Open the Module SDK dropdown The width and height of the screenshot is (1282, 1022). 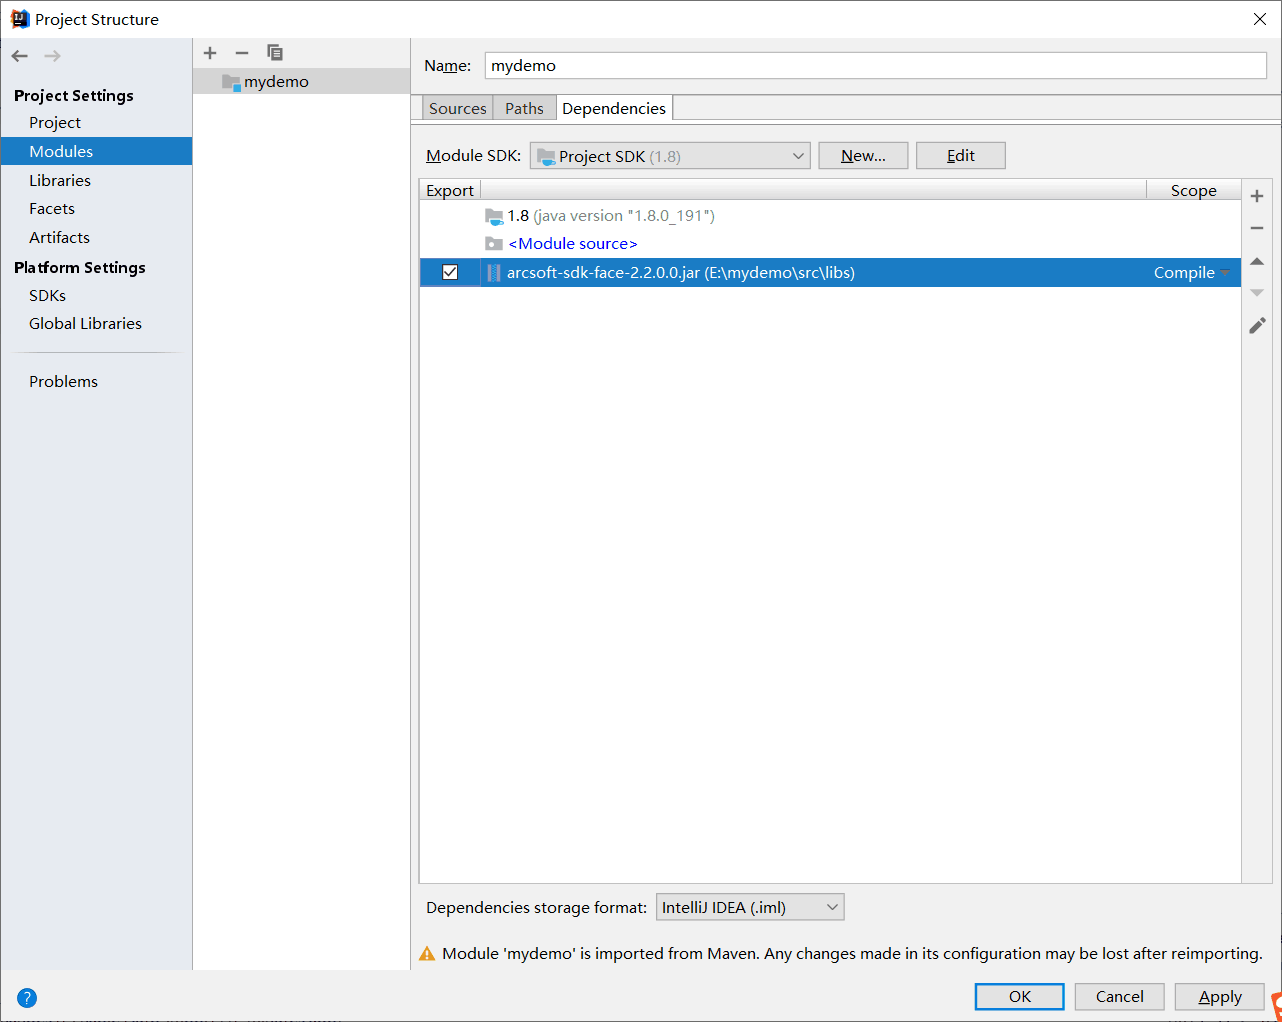(797, 155)
